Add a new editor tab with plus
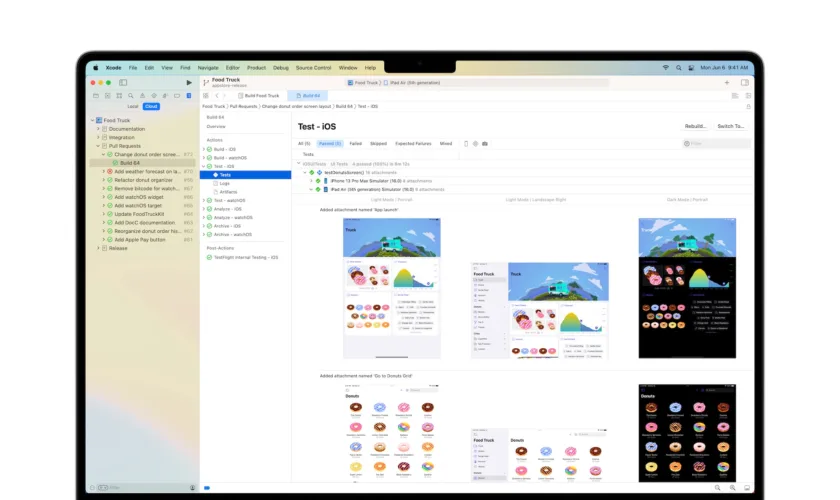This screenshot has width=840, height=500. [727, 83]
